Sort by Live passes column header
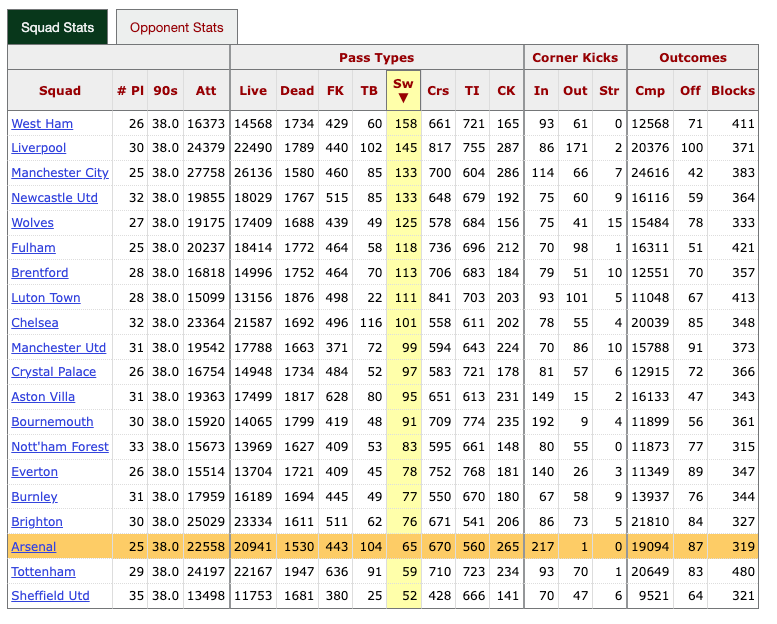The width and height of the screenshot is (777, 624). [x=253, y=91]
